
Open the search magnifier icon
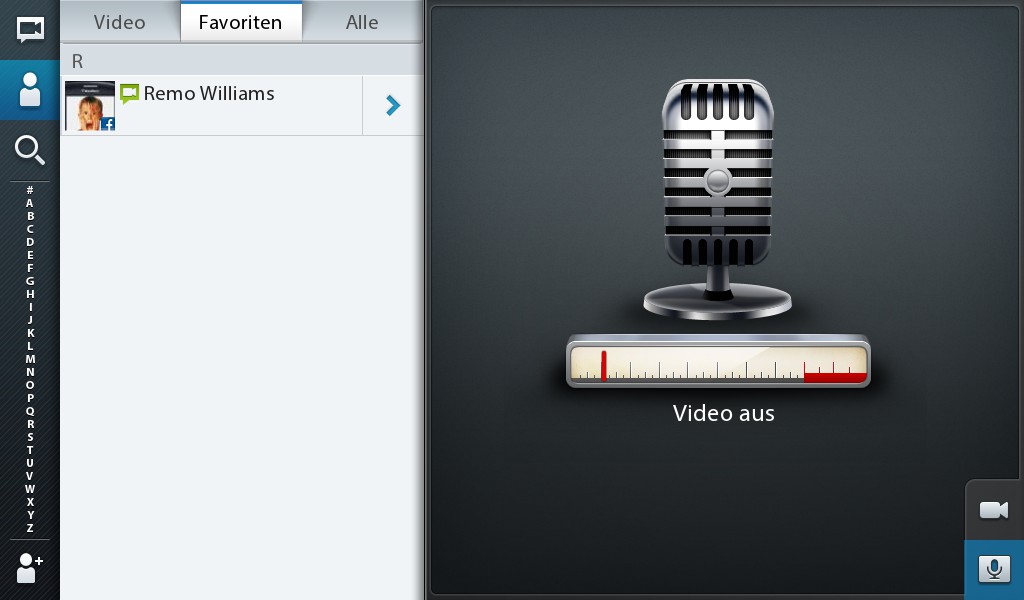[30, 150]
